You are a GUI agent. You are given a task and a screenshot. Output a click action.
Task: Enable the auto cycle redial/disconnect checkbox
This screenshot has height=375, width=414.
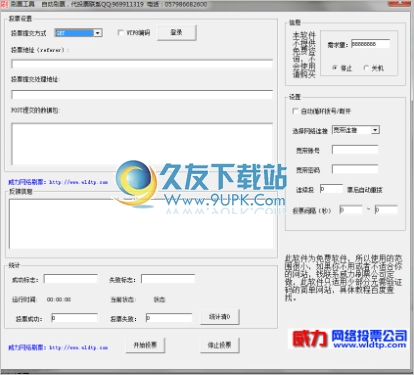(x=295, y=111)
